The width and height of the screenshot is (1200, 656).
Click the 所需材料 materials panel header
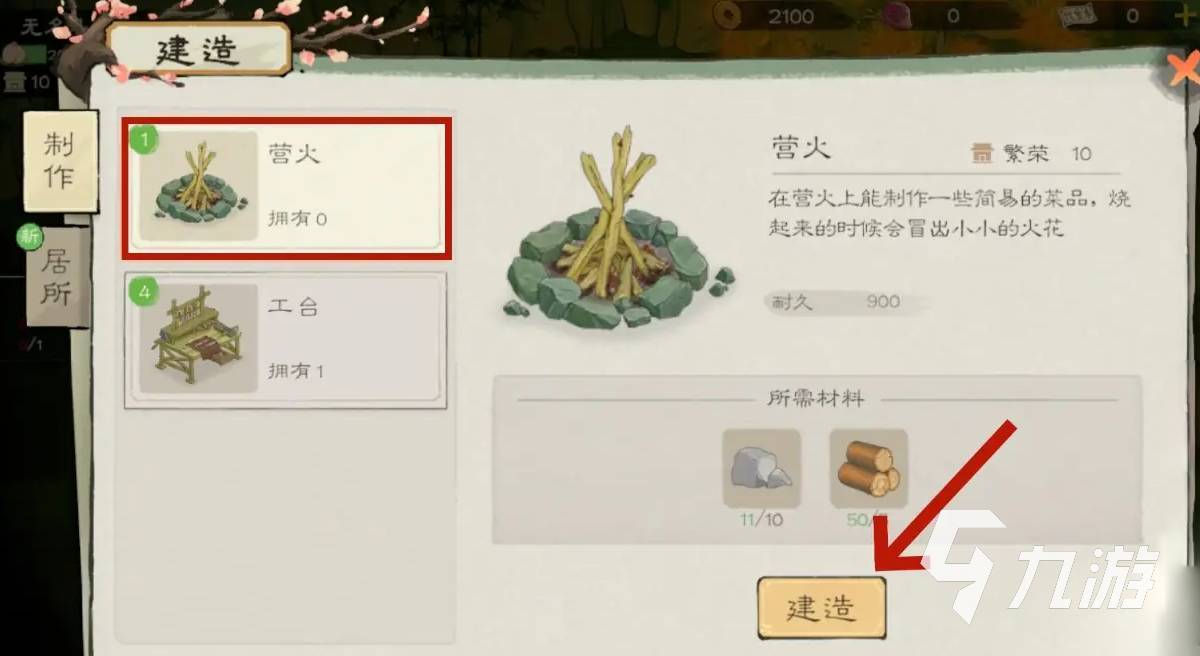(817, 399)
